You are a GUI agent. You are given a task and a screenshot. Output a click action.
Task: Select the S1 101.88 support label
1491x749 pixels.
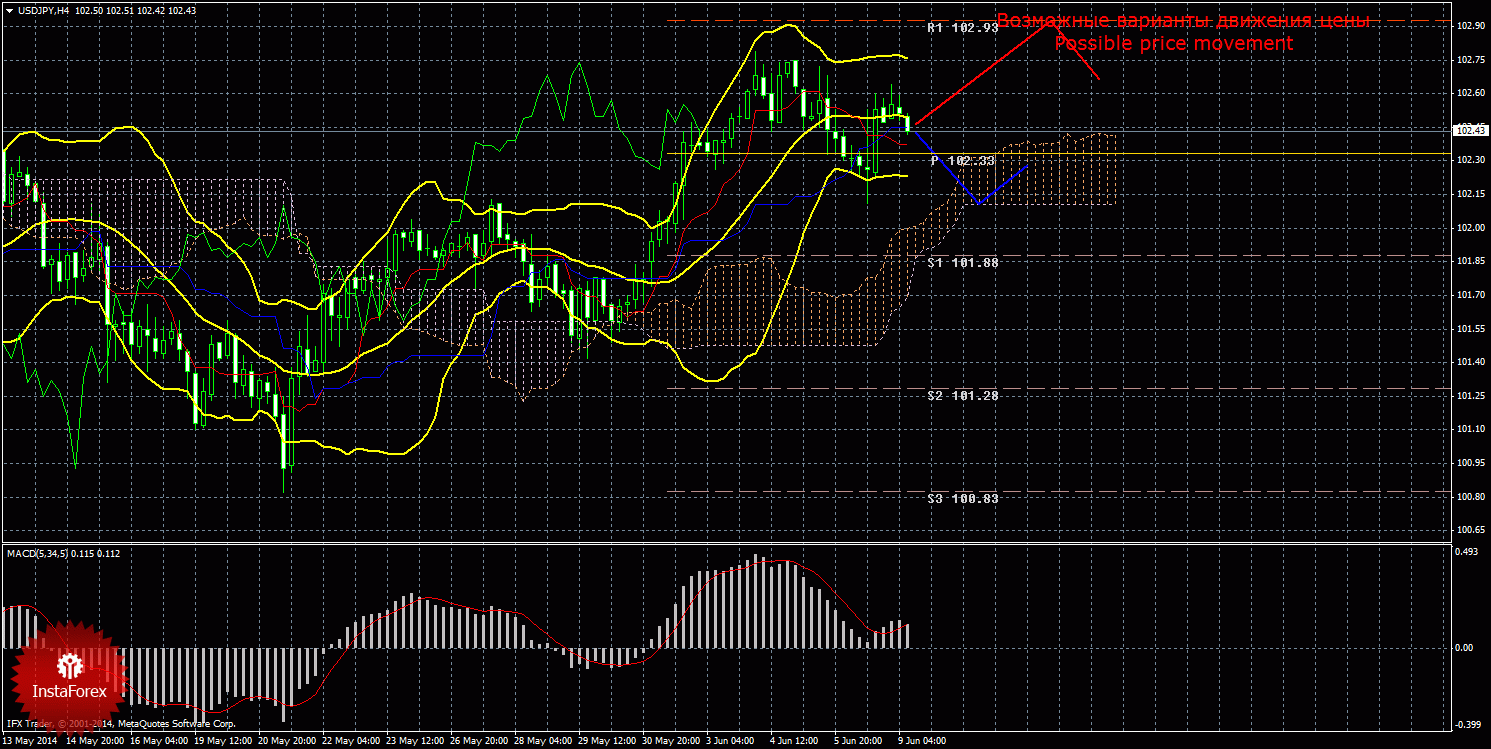pos(962,262)
